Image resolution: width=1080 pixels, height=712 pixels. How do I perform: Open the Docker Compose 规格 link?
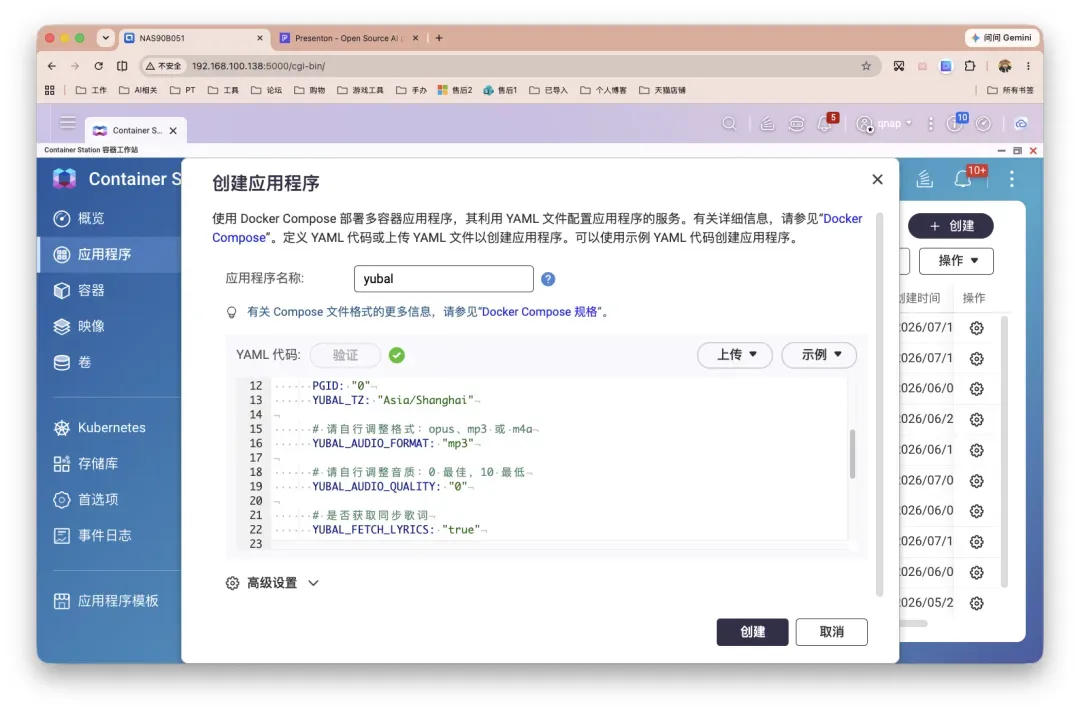[x=539, y=312]
